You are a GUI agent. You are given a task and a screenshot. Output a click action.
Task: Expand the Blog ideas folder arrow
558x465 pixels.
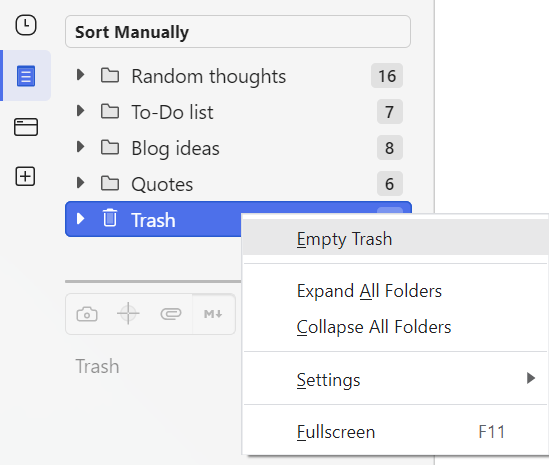click(x=81, y=147)
